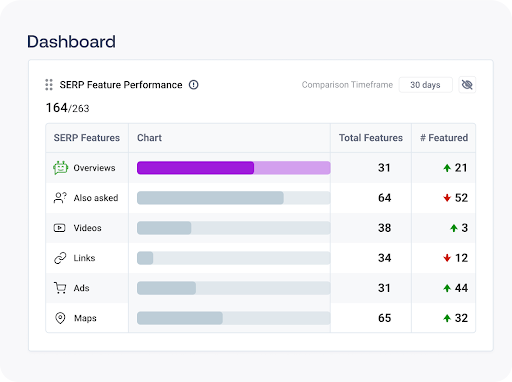Select the Maps row label
Image resolution: width=512 pixels, height=382 pixels.
pos(85,318)
